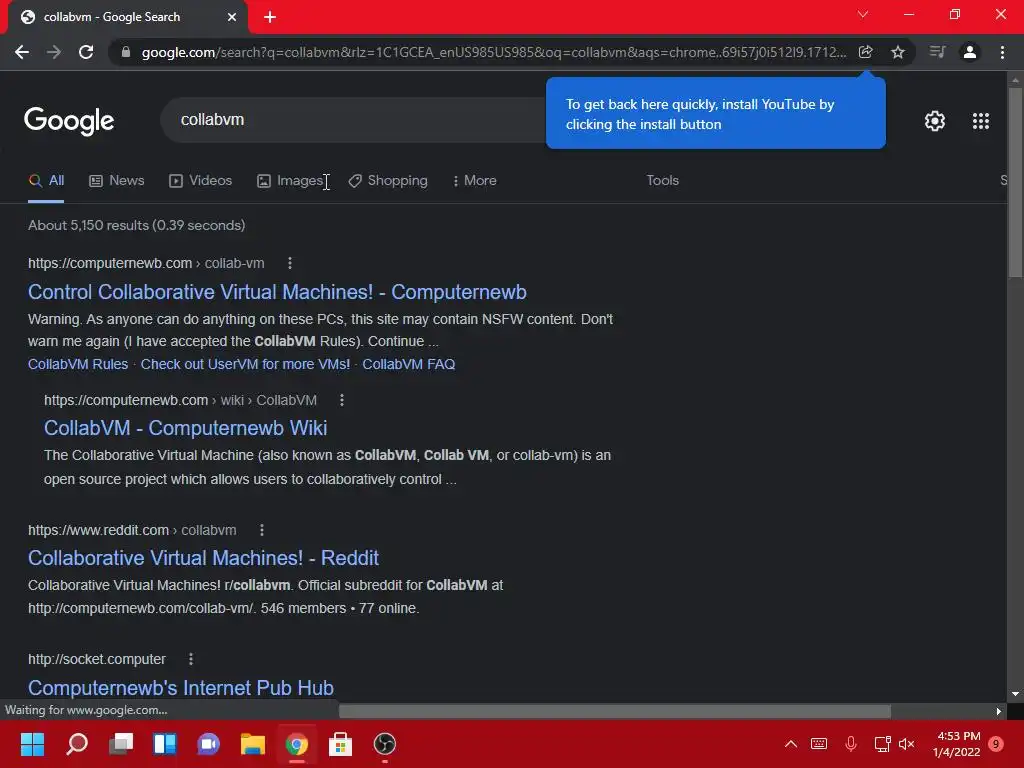Open the CollabVM Rules sitelink
Screen dimensions: 1024x768
pyautogui.click(x=78, y=364)
